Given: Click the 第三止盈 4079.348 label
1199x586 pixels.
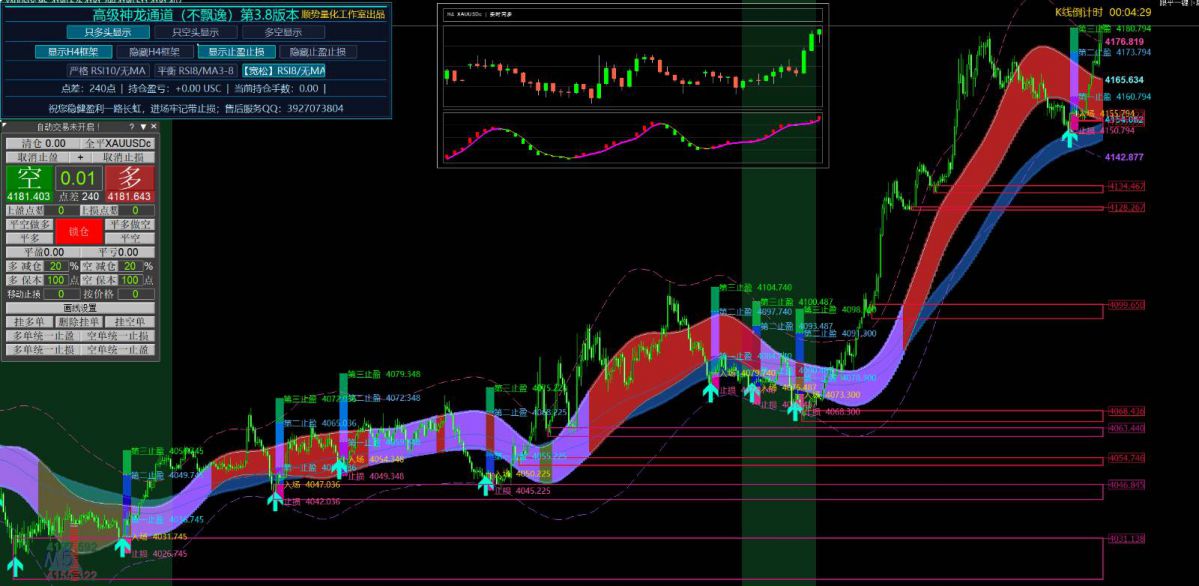Looking at the screenshot, I should [383, 374].
